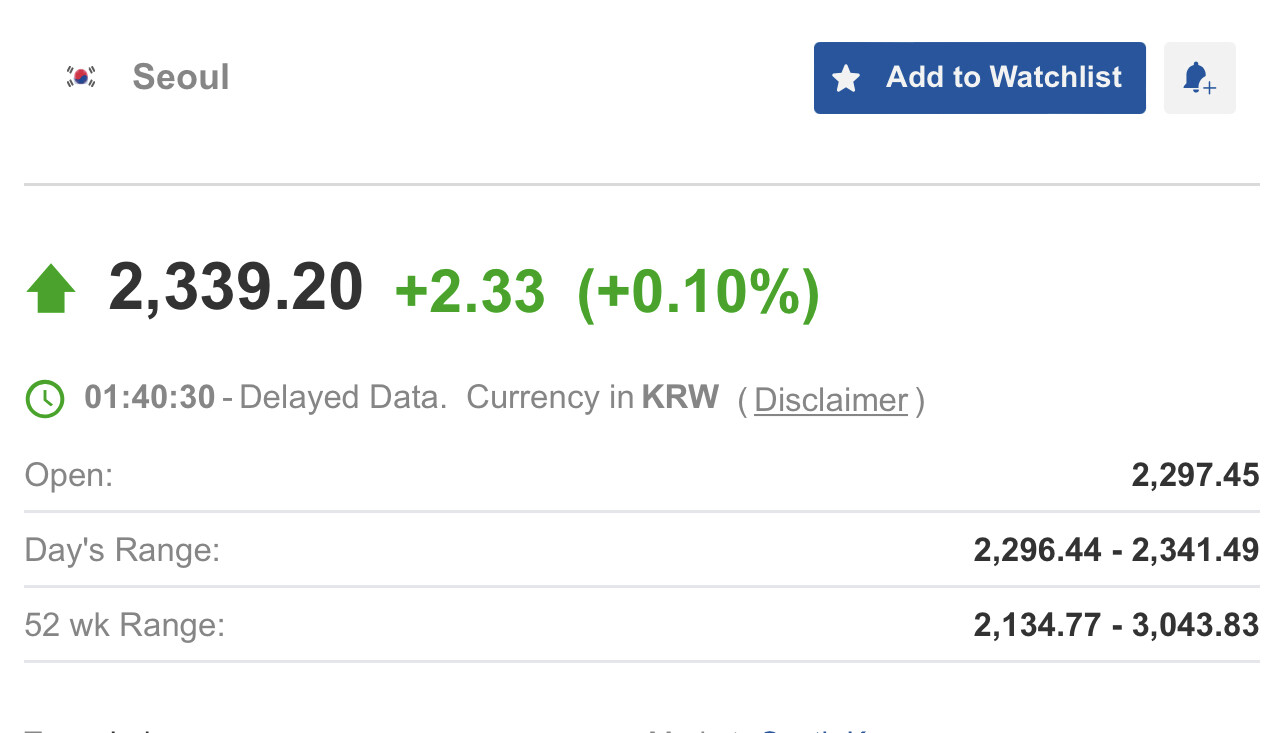
Task: Click the (+0.10%) percentage change
Action: 698,292
